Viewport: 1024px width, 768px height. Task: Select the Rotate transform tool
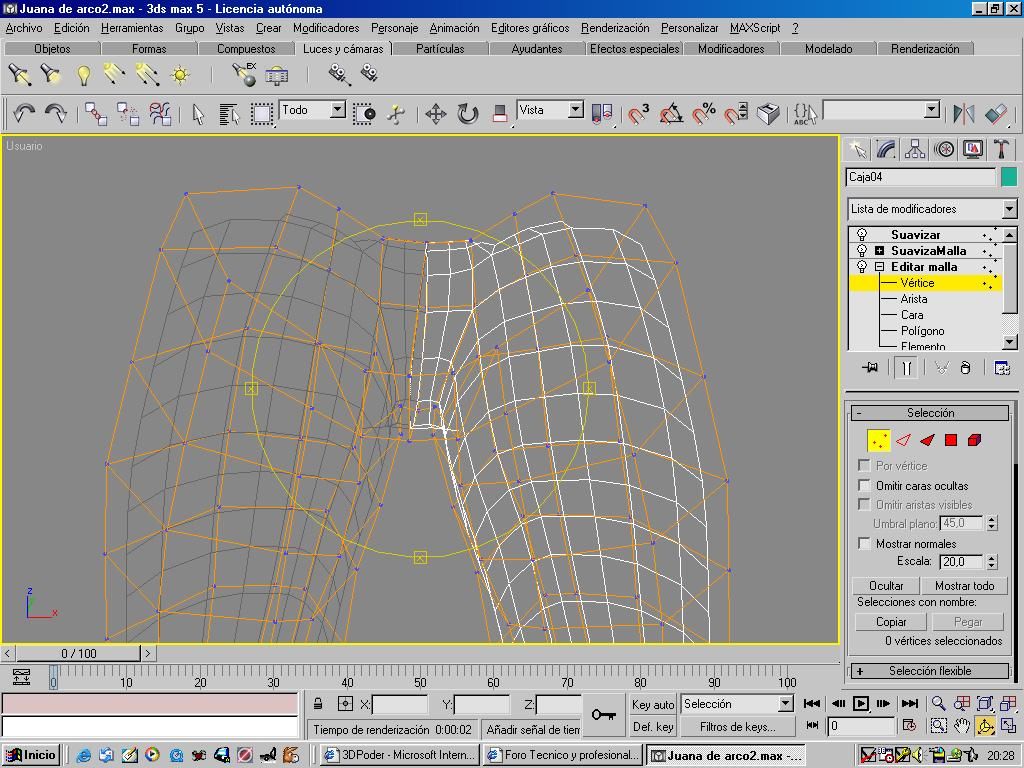click(467, 114)
